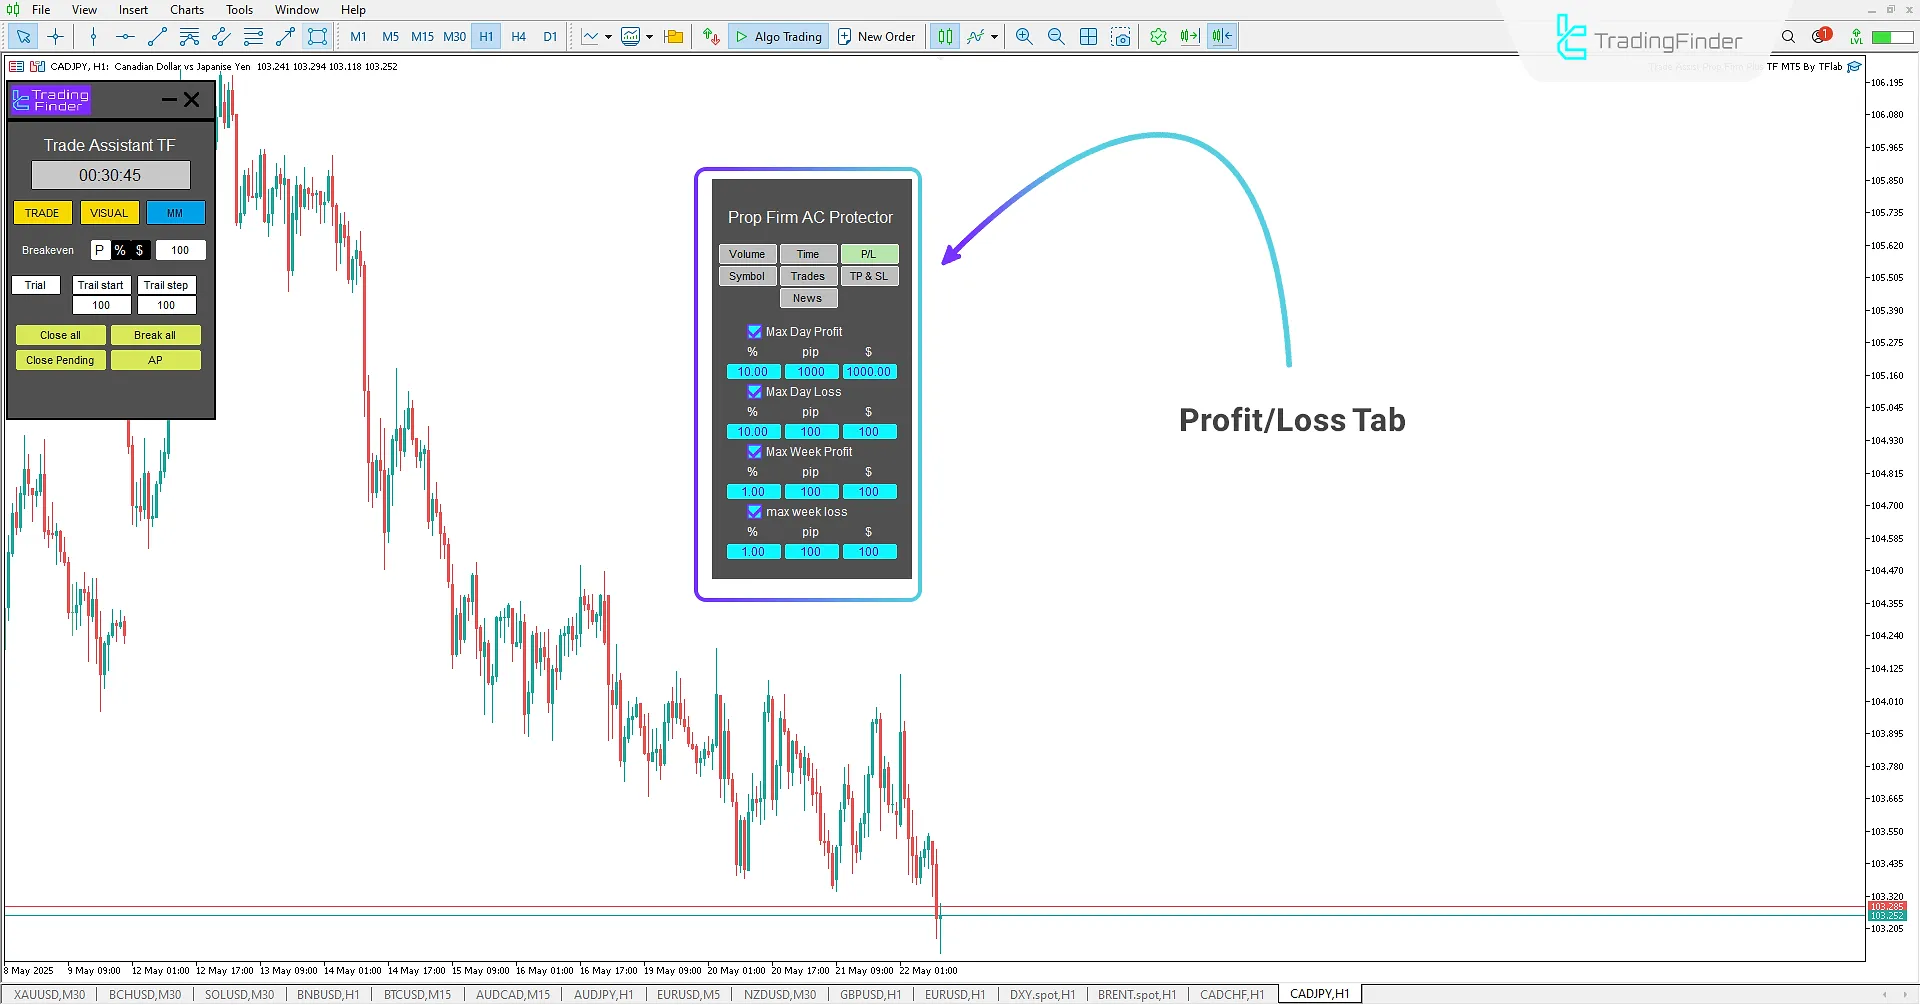Uncheck the Max Day Profit option

tap(754, 331)
